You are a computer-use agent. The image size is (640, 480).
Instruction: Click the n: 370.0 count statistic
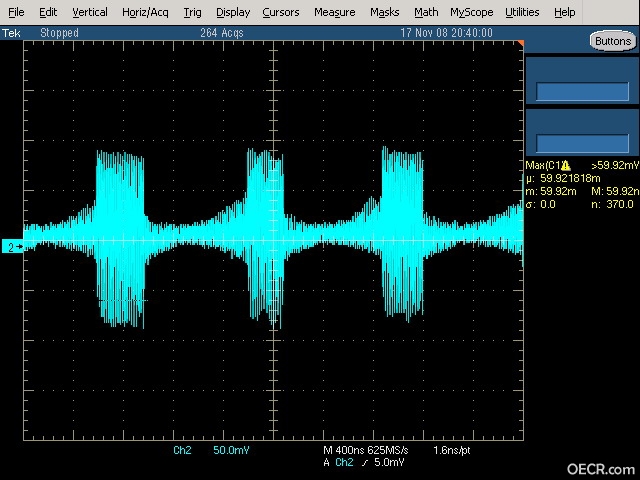(612, 204)
